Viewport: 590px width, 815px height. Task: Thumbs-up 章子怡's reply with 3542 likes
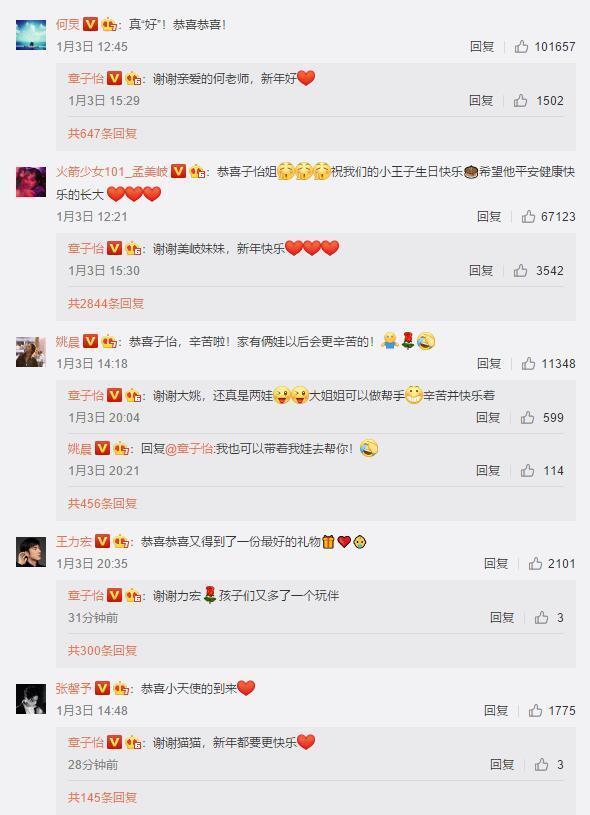click(520, 271)
